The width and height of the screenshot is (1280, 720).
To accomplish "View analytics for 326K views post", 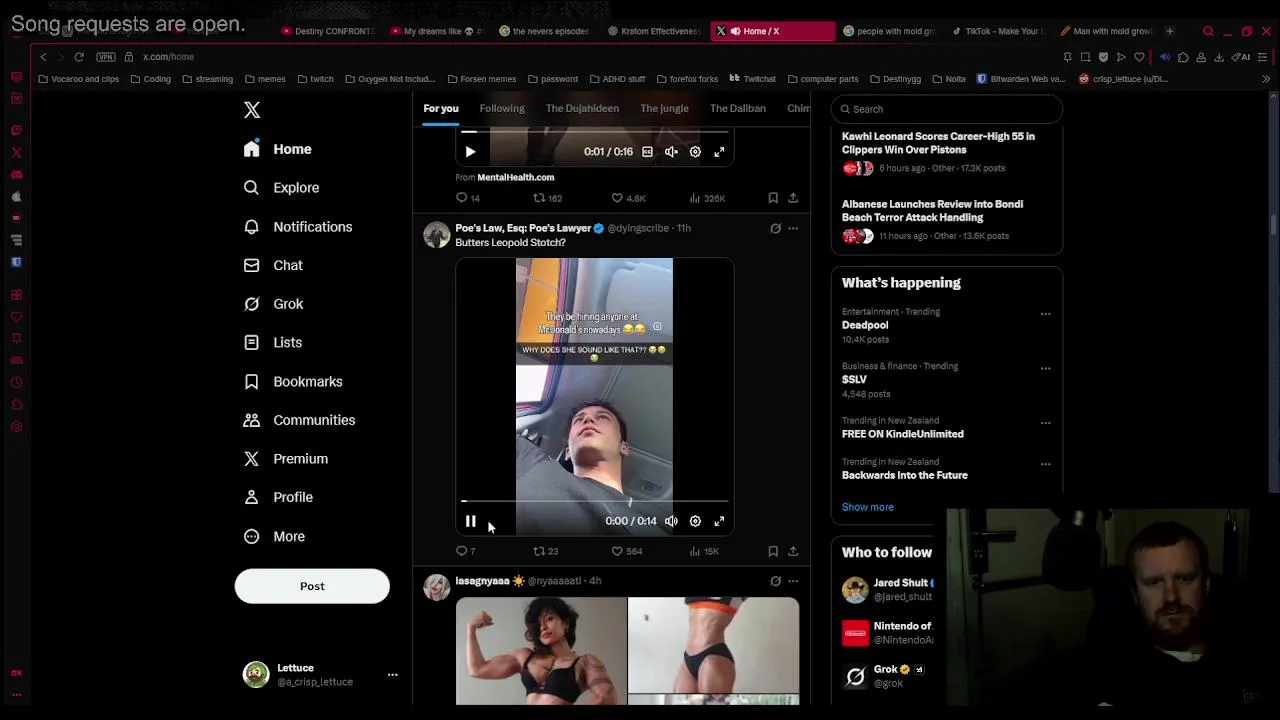I will (707, 198).
